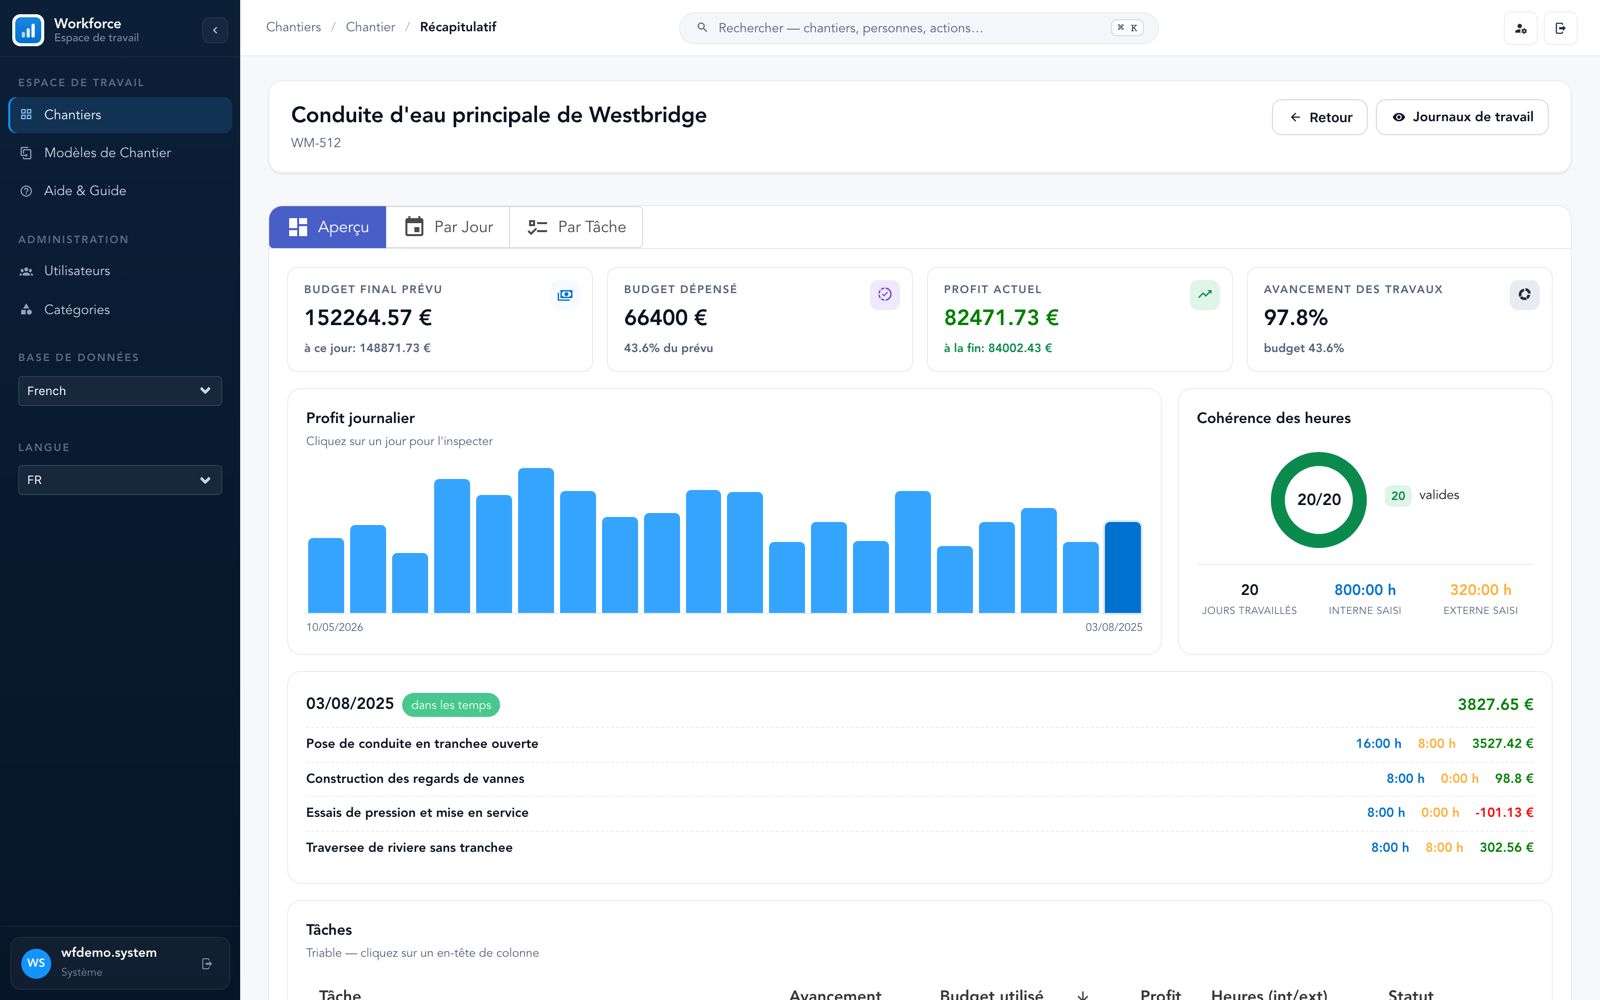This screenshot has width=1600, height=1000.
Task: Select the dark blue last bar in Profit journalier
Action: pos(1122,567)
